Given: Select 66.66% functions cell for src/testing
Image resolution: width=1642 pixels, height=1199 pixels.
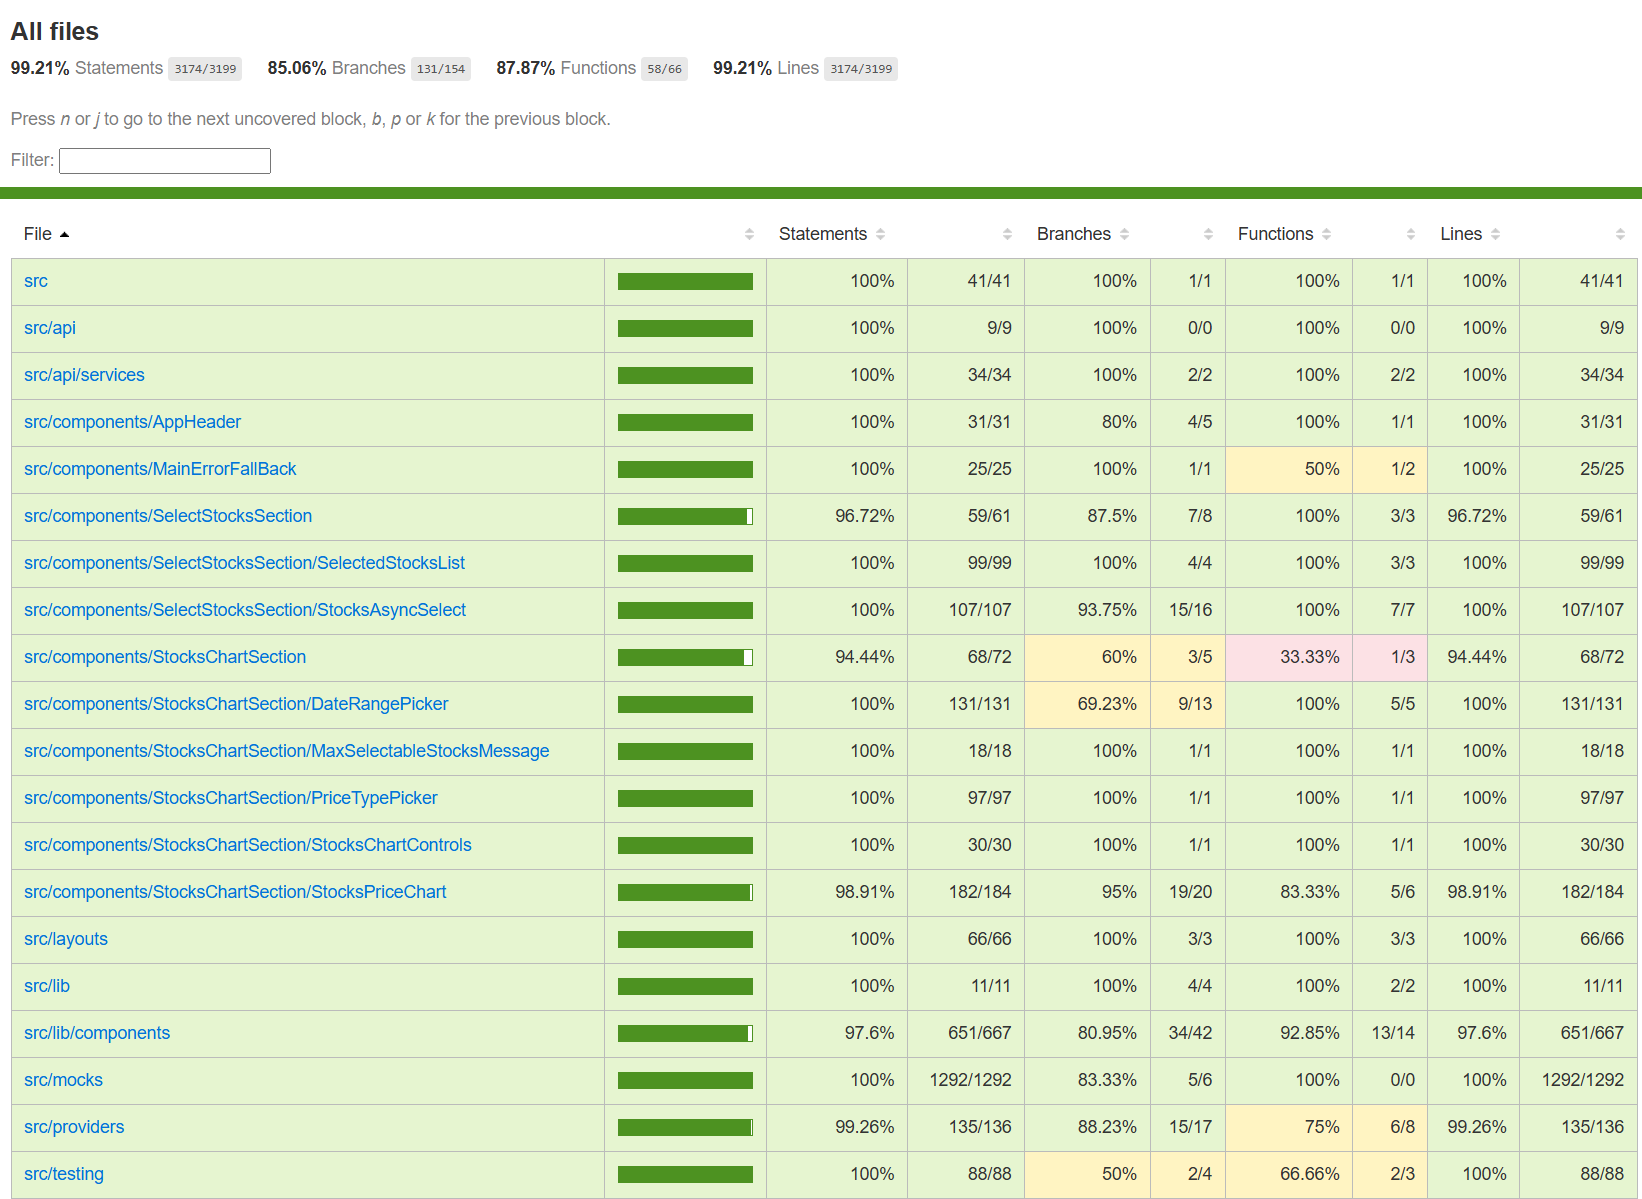Looking at the screenshot, I should click(x=1289, y=1174).
